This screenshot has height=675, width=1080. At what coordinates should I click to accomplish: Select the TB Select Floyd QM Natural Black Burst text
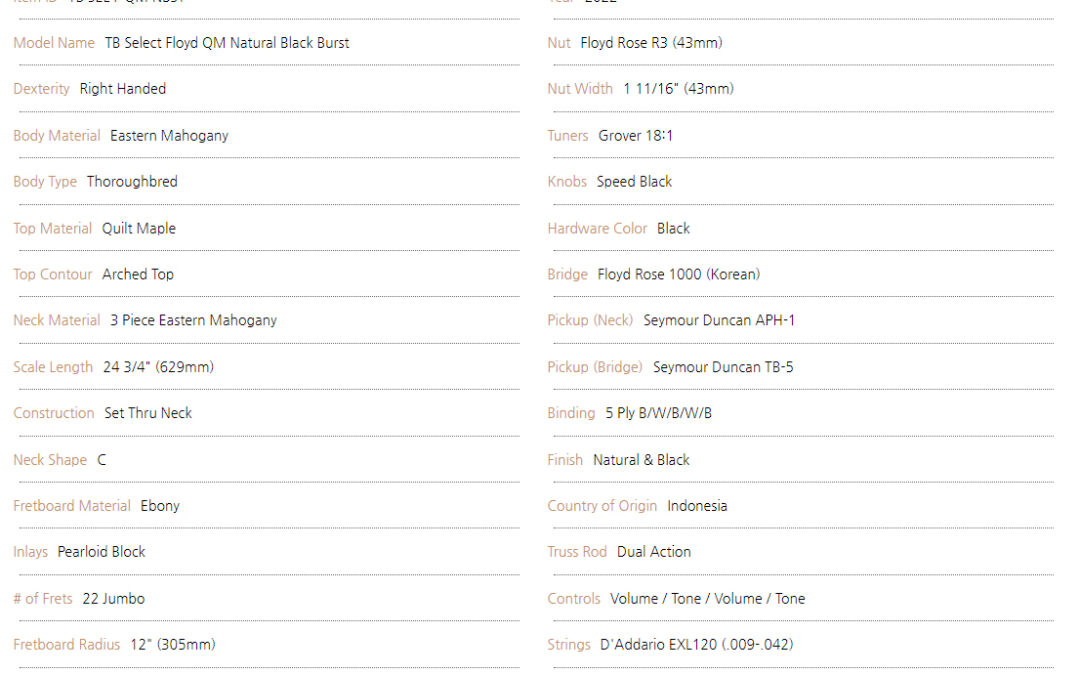pyautogui.click(x=227, y=43)
